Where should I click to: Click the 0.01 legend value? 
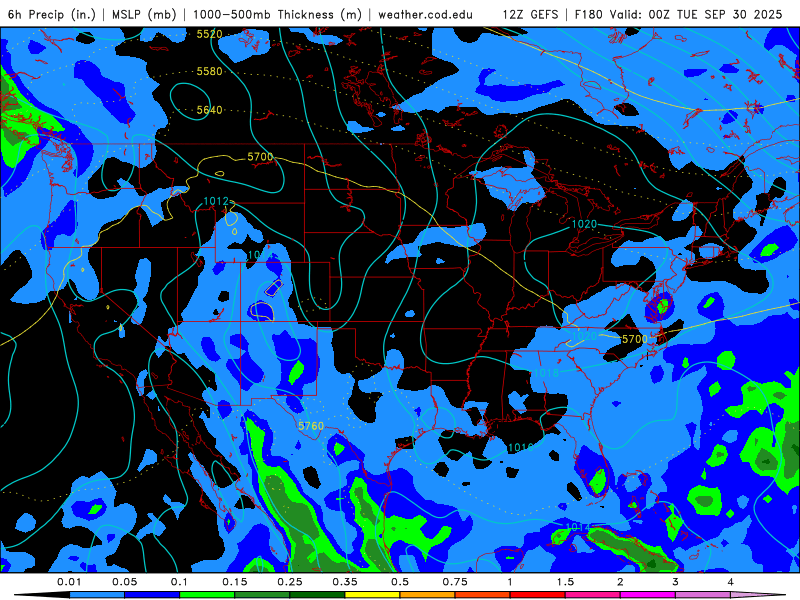(69, 582)
